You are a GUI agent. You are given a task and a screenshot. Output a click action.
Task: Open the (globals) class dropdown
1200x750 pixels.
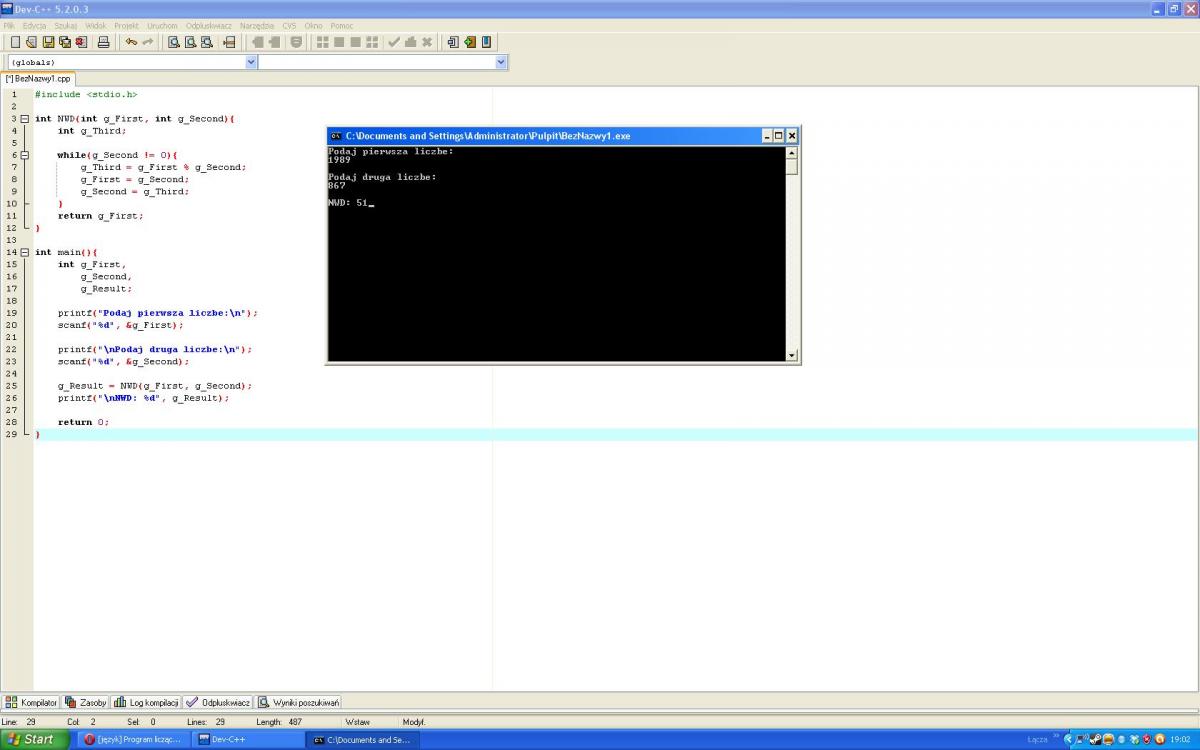[x=251, y=62]
